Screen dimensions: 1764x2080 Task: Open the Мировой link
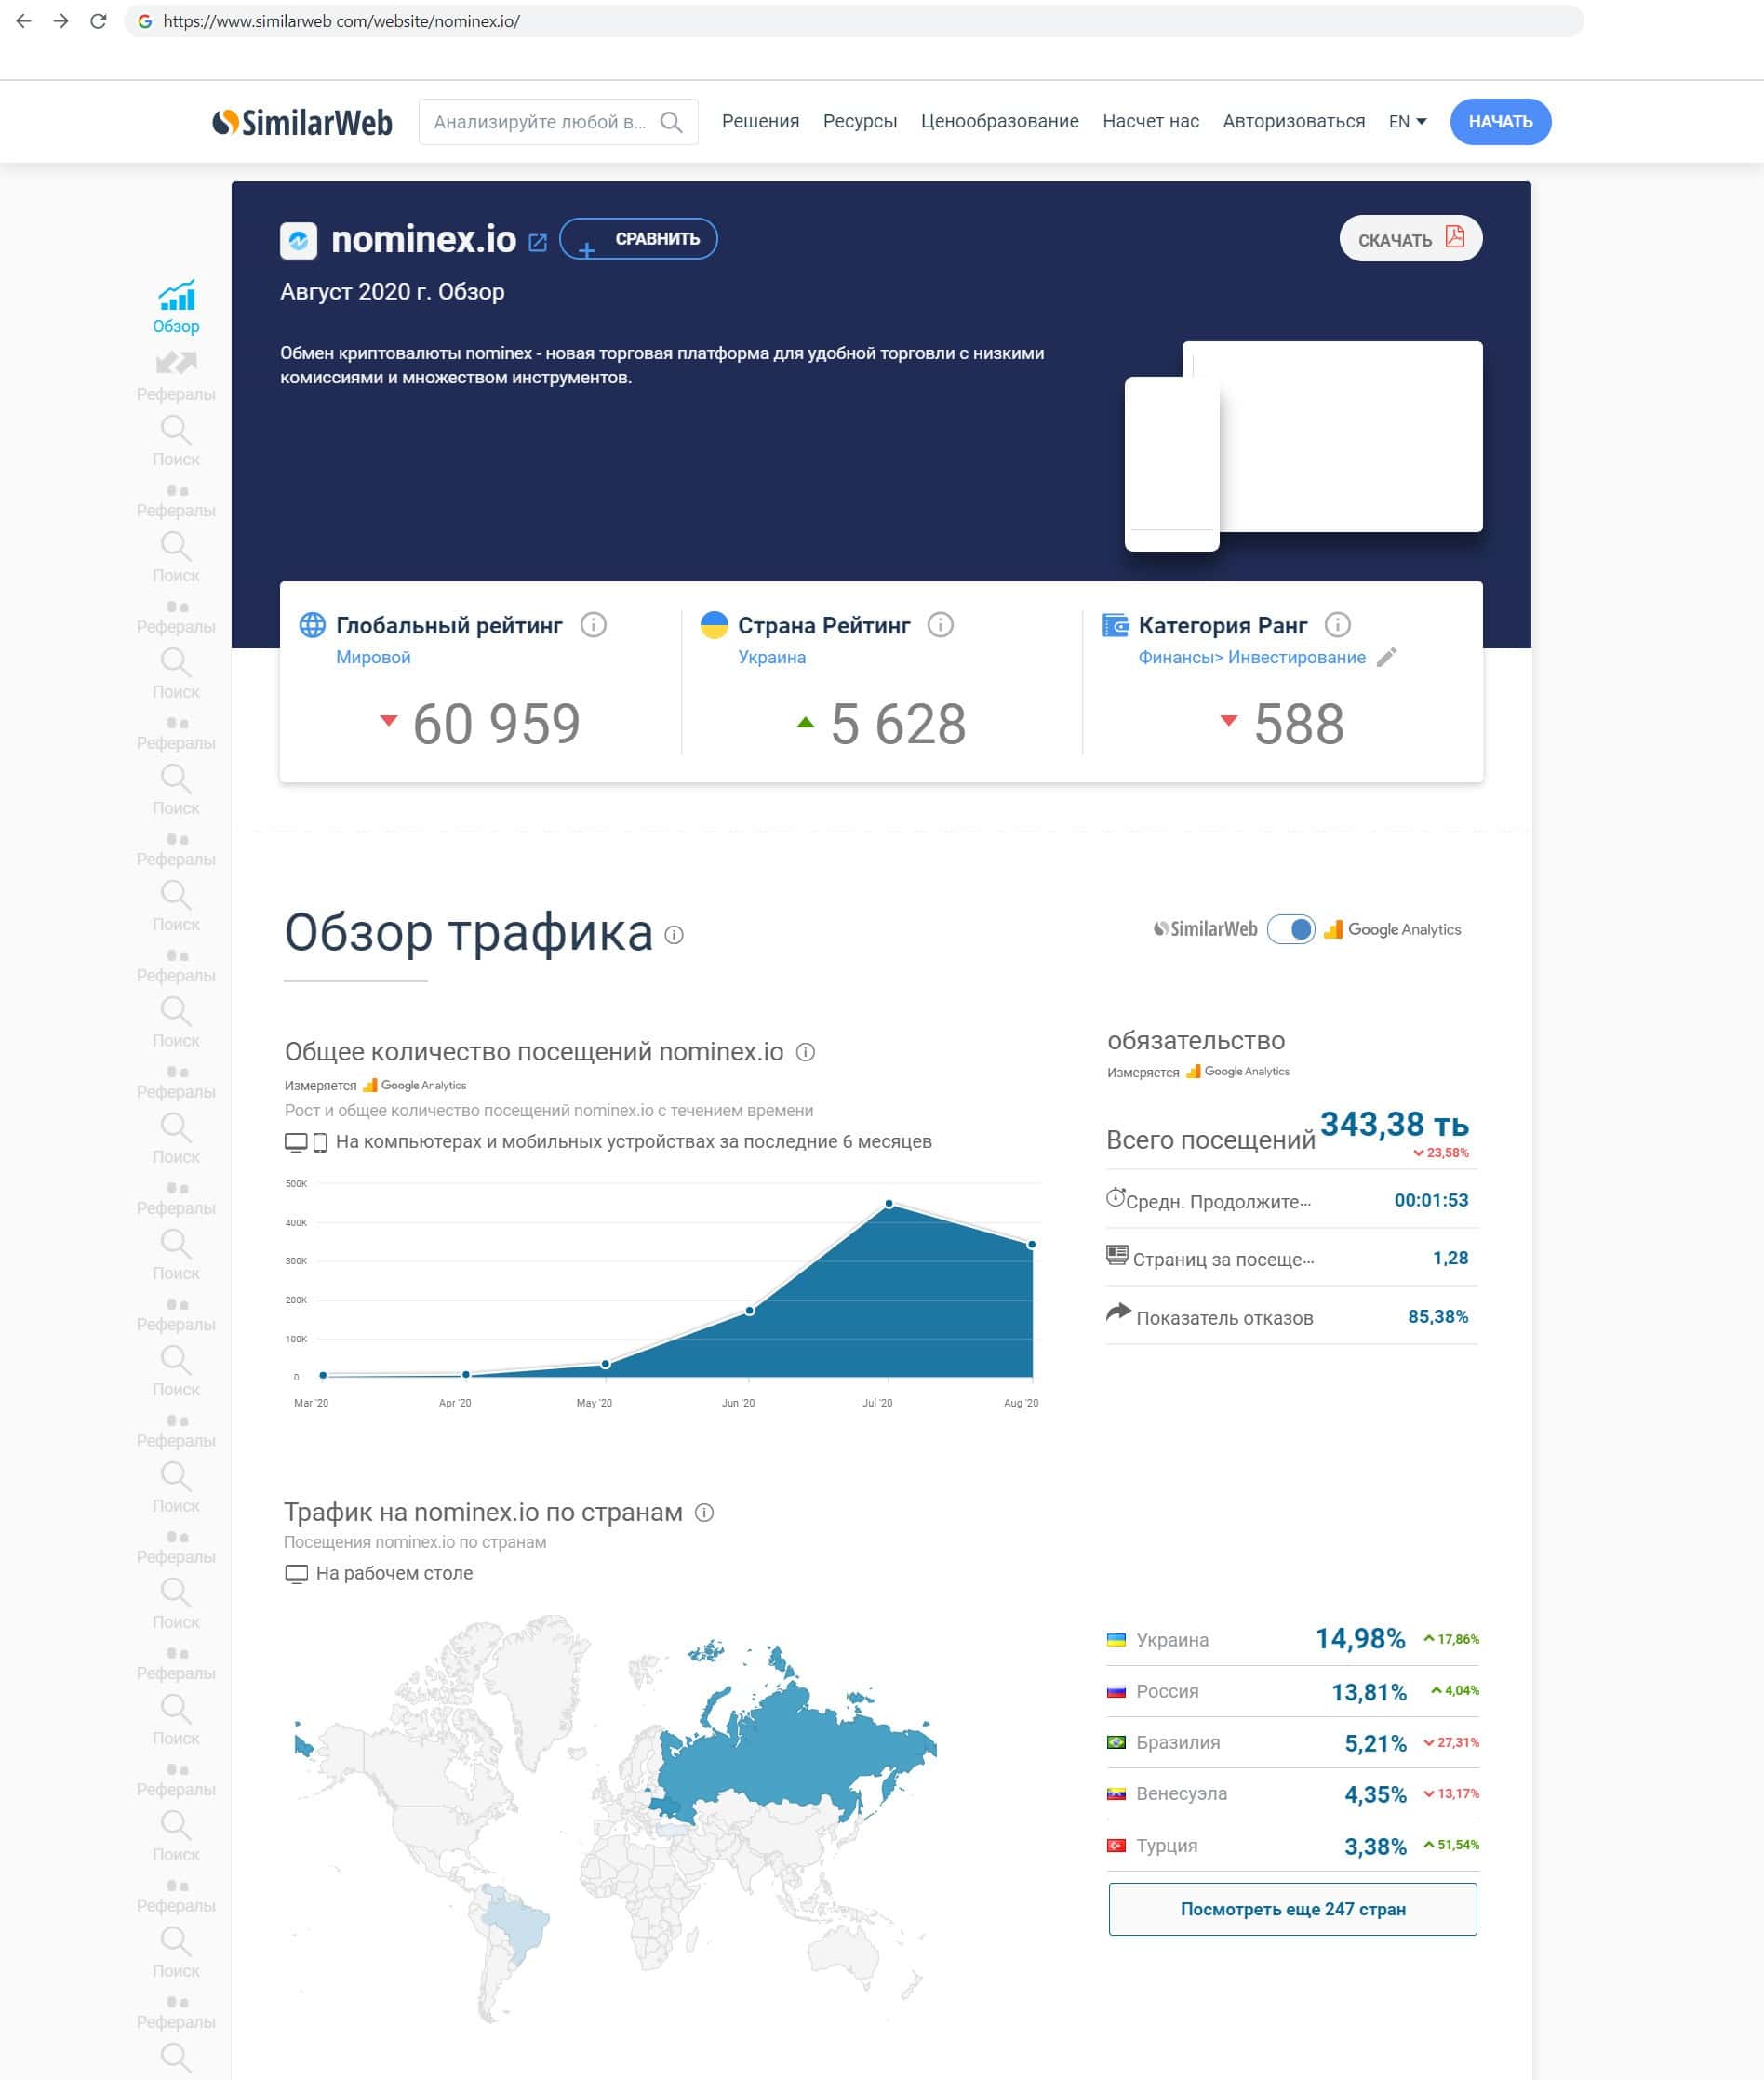coord(373,657)
